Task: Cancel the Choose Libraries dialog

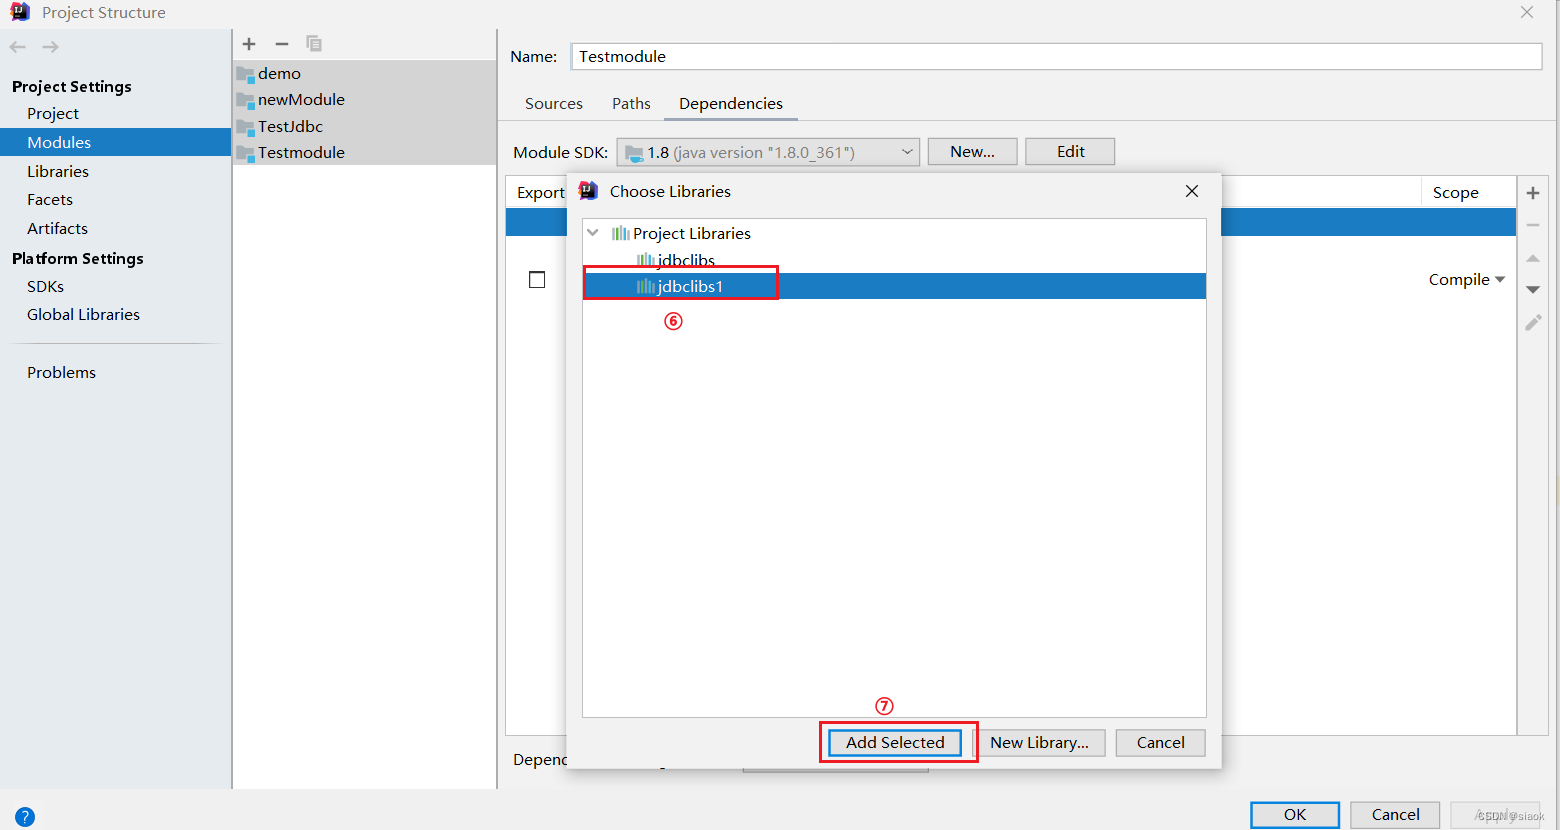Action: [x=1160, y=743]
